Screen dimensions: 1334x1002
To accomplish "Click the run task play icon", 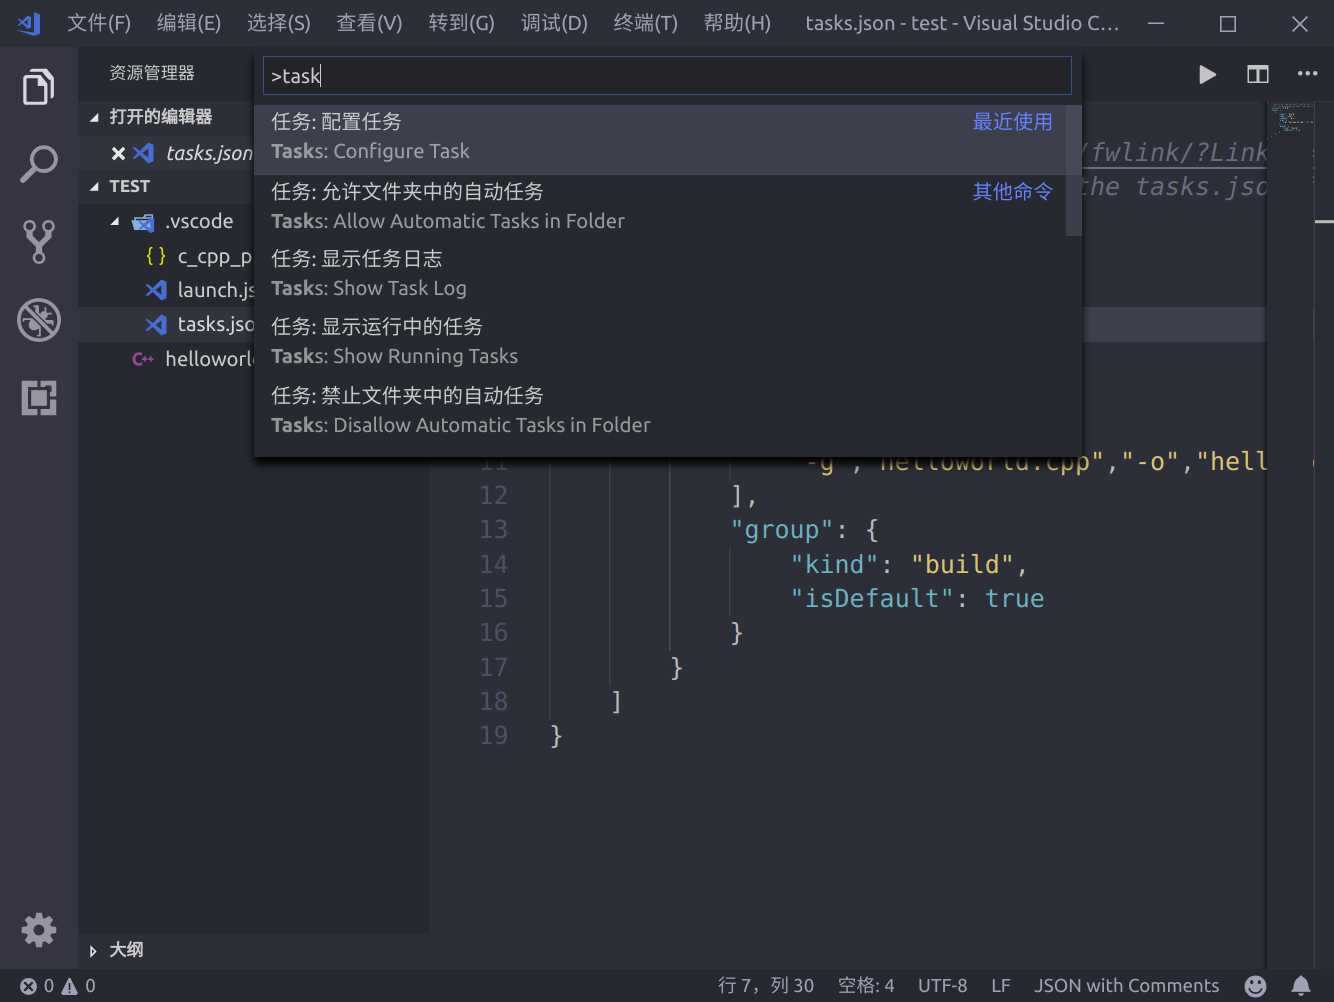I will (x=1207, y=74).
